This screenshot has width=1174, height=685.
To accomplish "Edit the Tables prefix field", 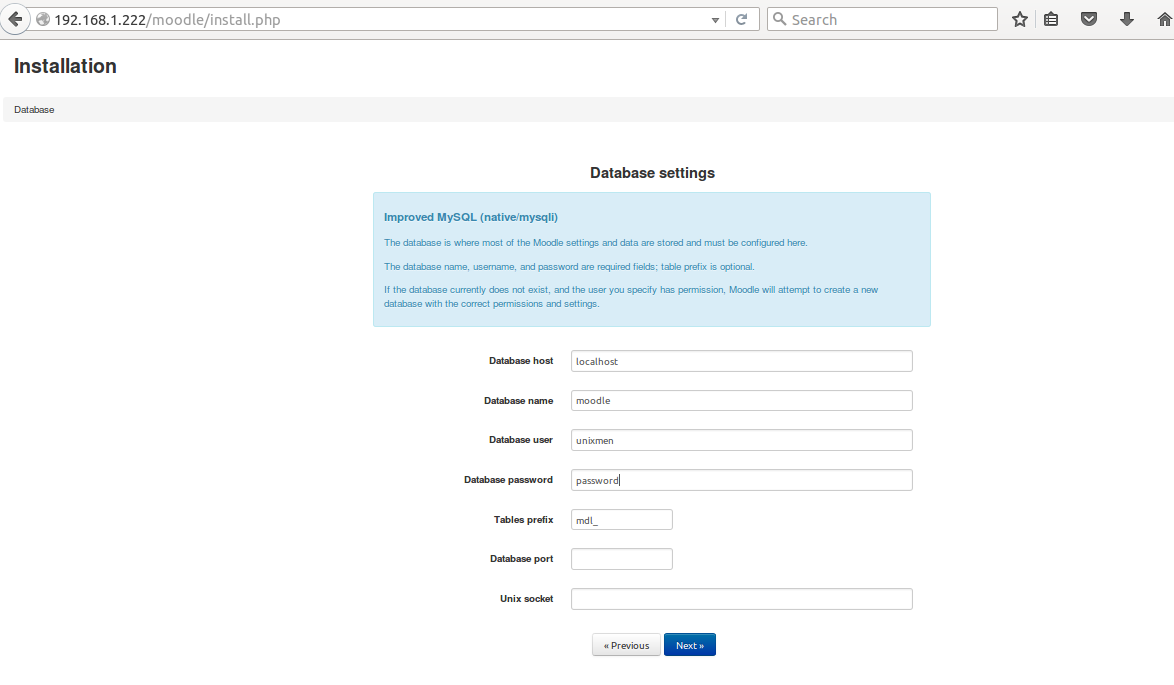I will 621,520.
